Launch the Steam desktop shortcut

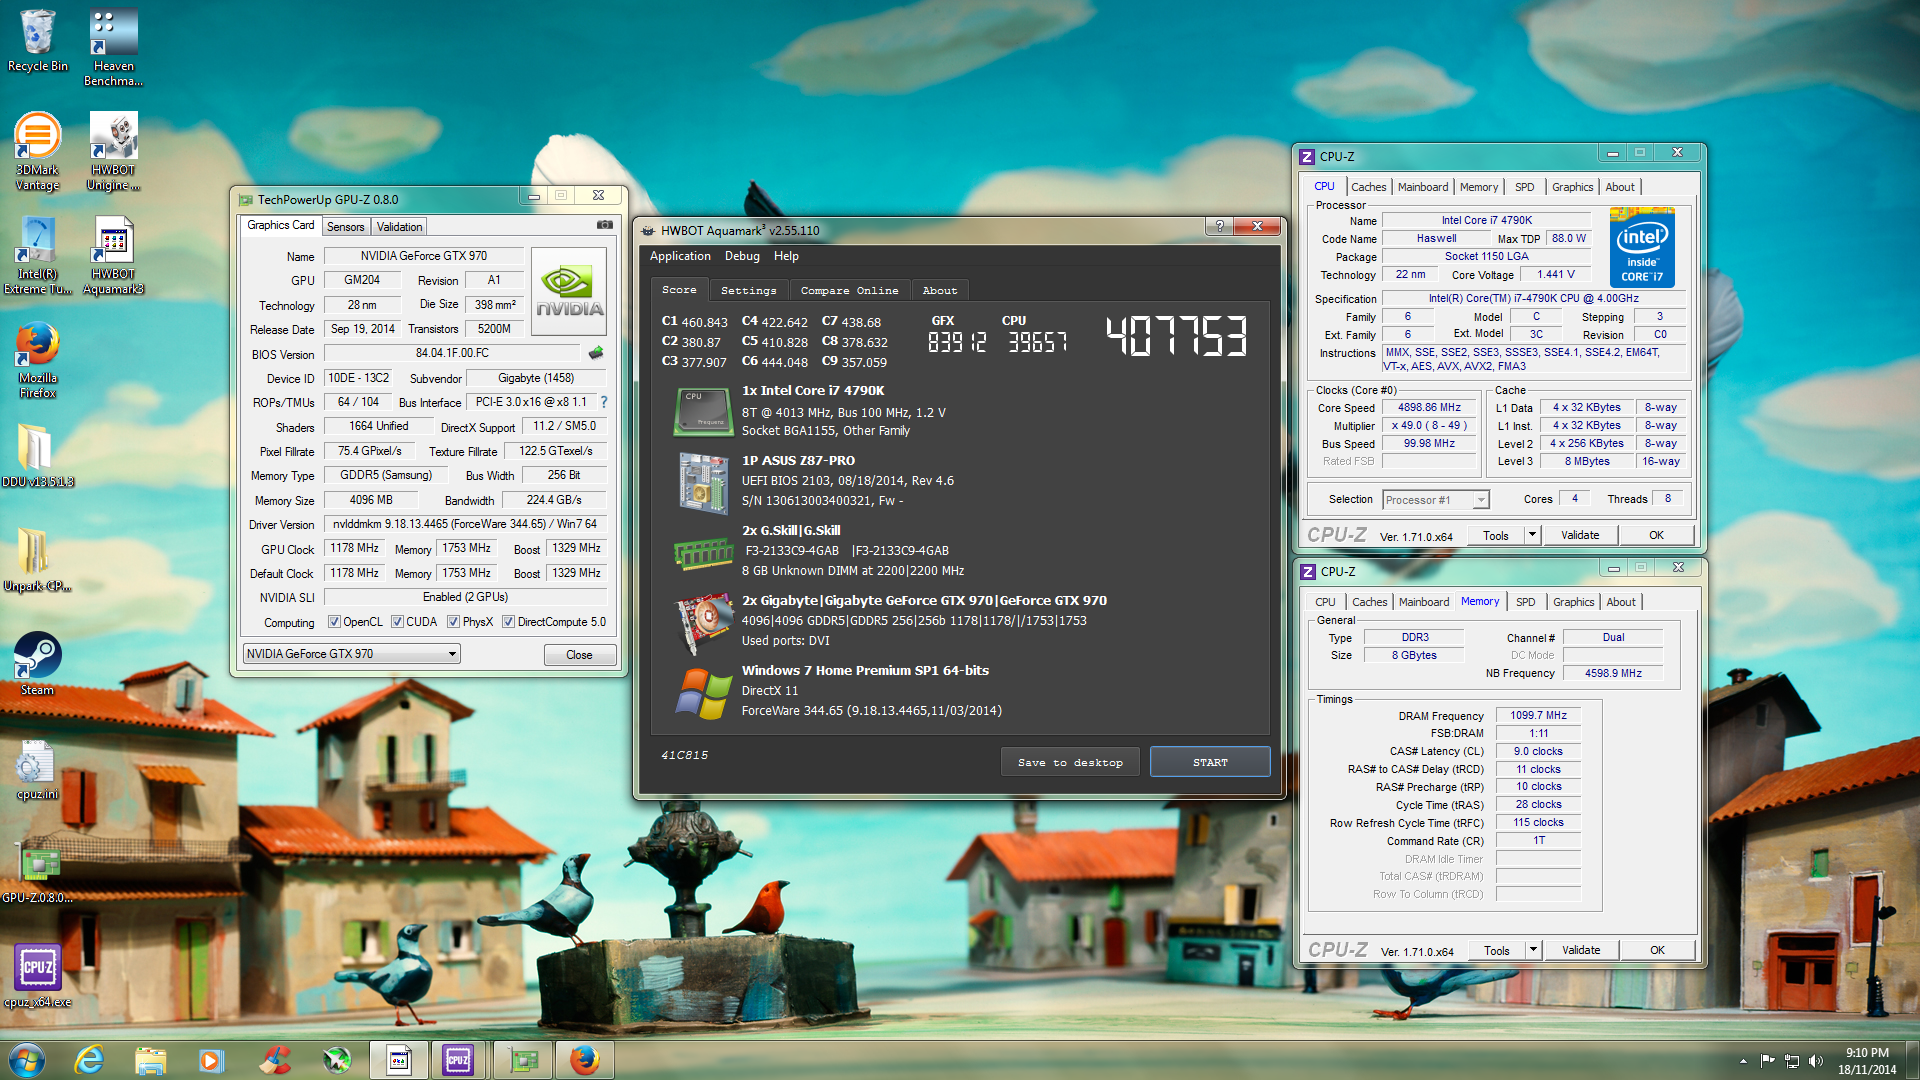[x=38, y=663]
